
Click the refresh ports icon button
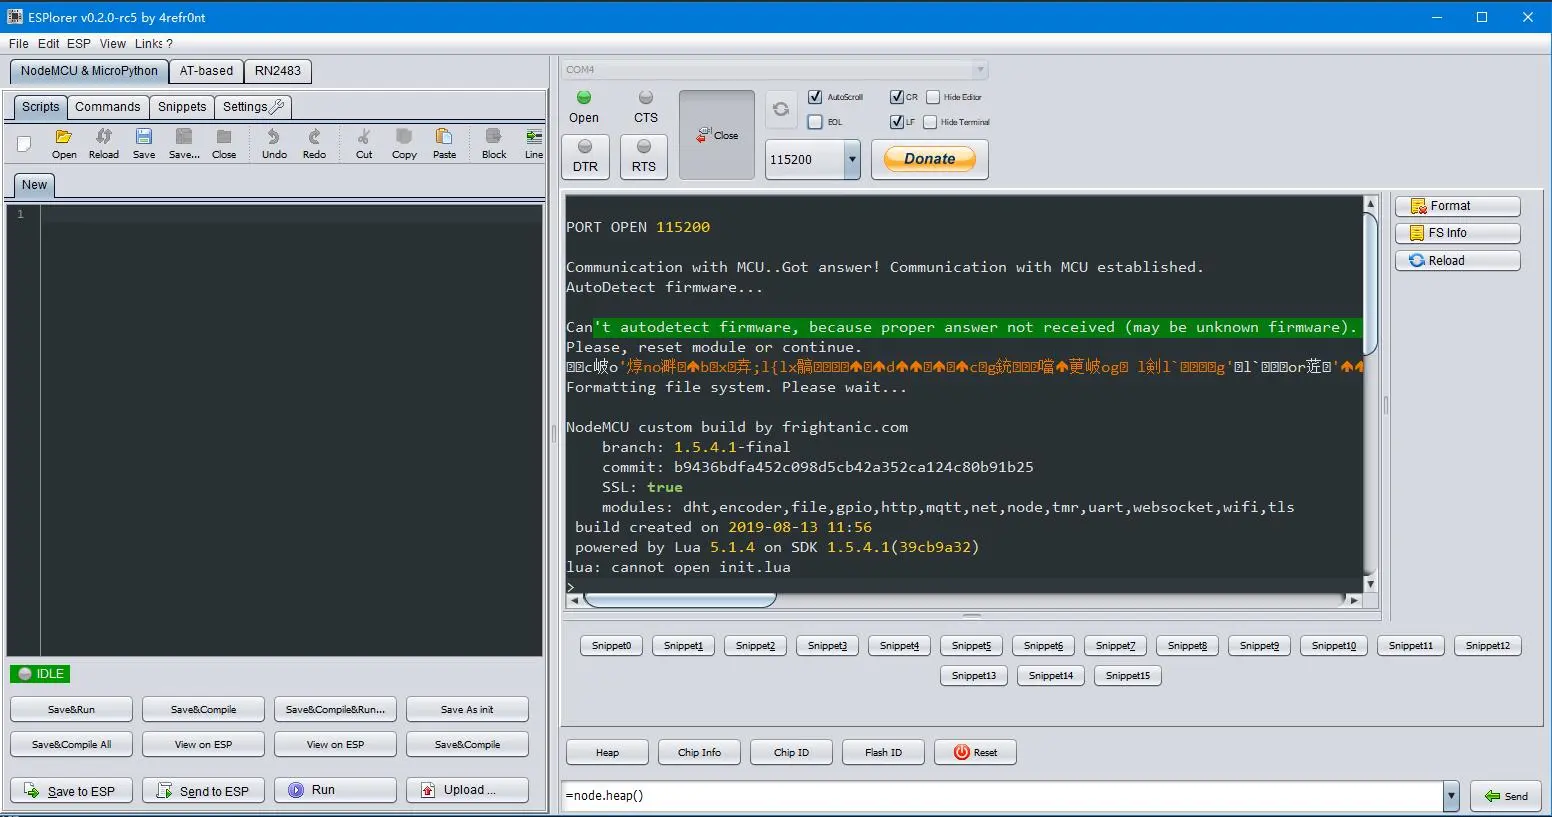point(781,110)
